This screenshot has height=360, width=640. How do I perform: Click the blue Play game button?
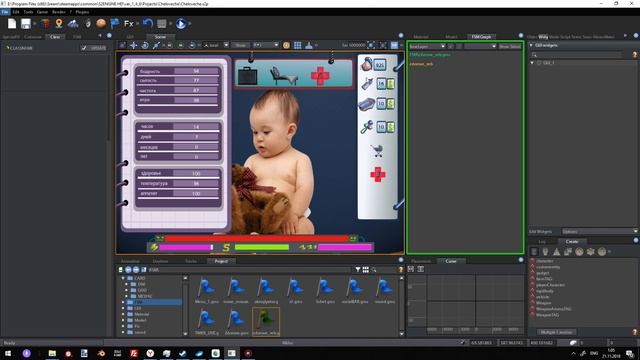pyautogui.click(x=181, y=24)
